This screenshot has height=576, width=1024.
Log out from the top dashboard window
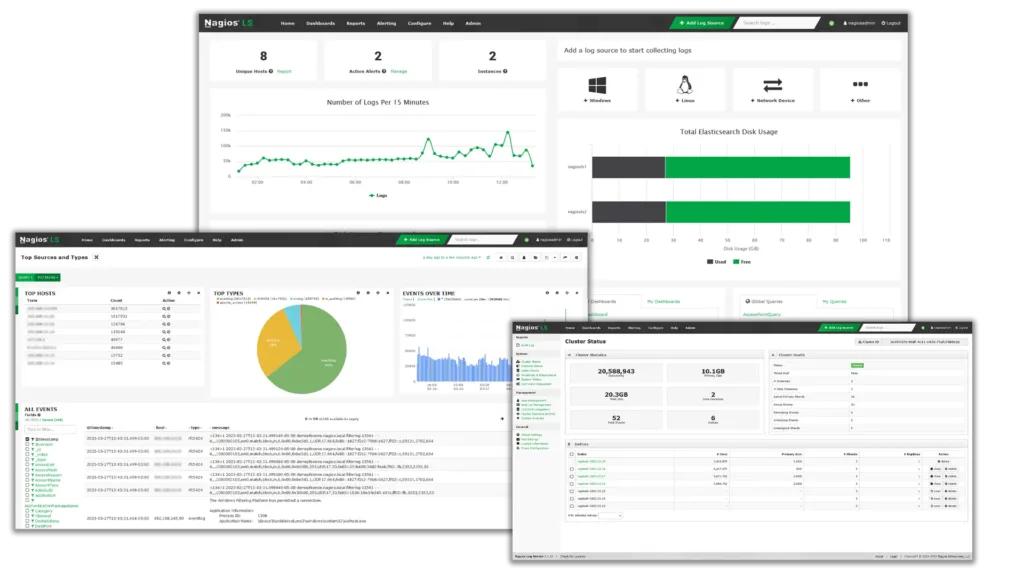coord(891,23)
